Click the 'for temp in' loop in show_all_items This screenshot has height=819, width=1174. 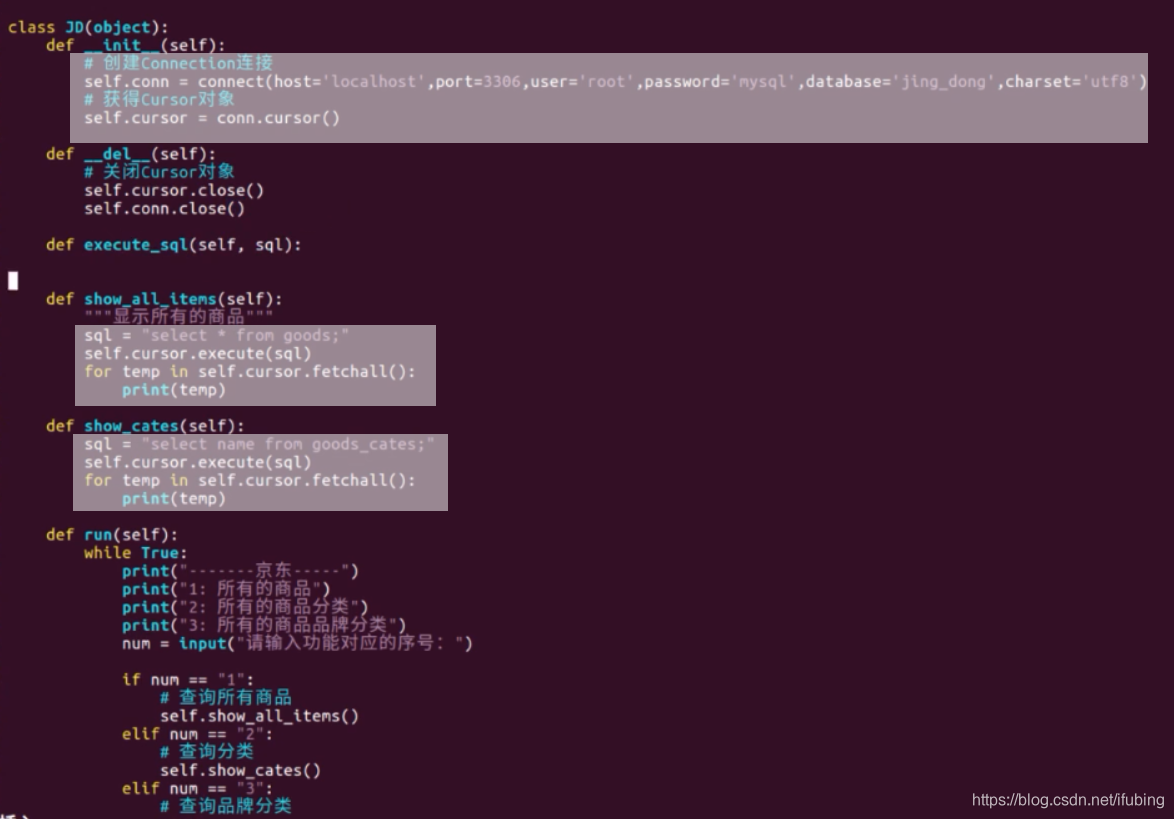pos(249,372)
